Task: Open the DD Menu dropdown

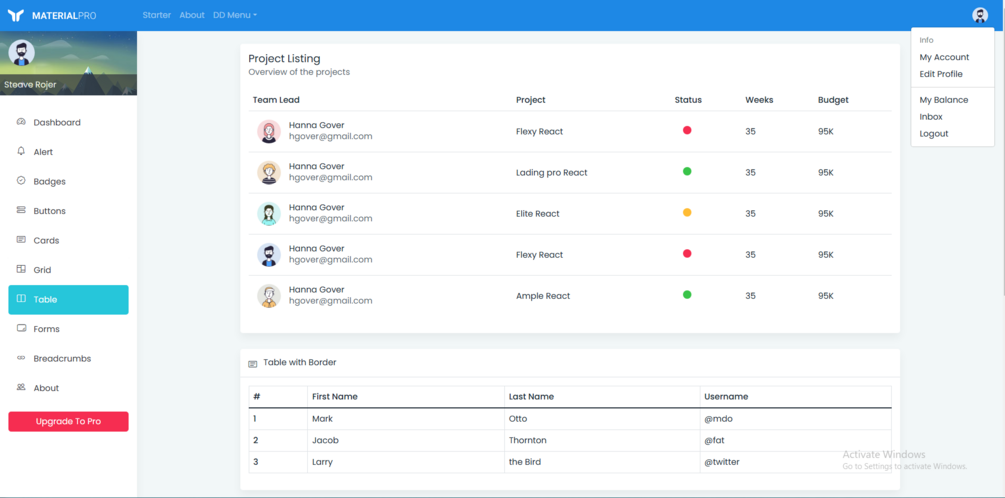Action: pos(235,15)
